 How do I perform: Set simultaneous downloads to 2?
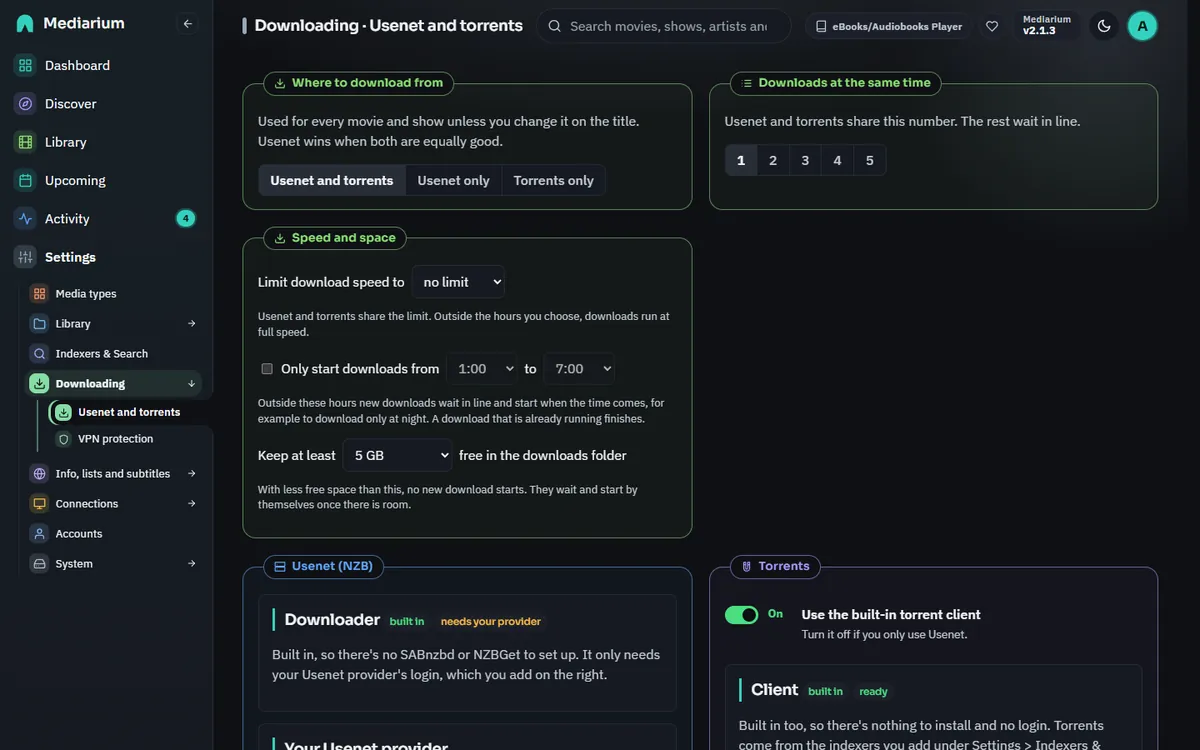tap(773, 160)
